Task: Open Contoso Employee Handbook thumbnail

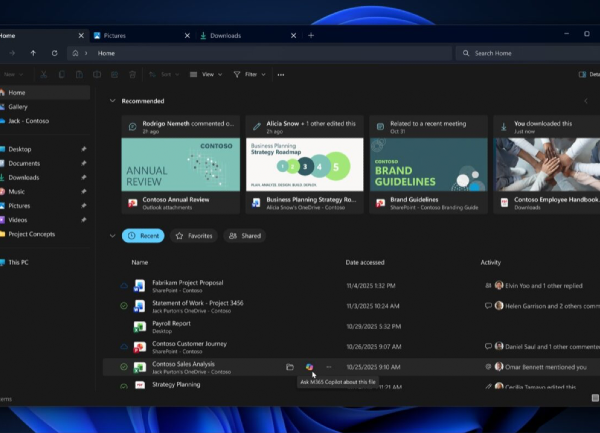Action: coord(547,164)
